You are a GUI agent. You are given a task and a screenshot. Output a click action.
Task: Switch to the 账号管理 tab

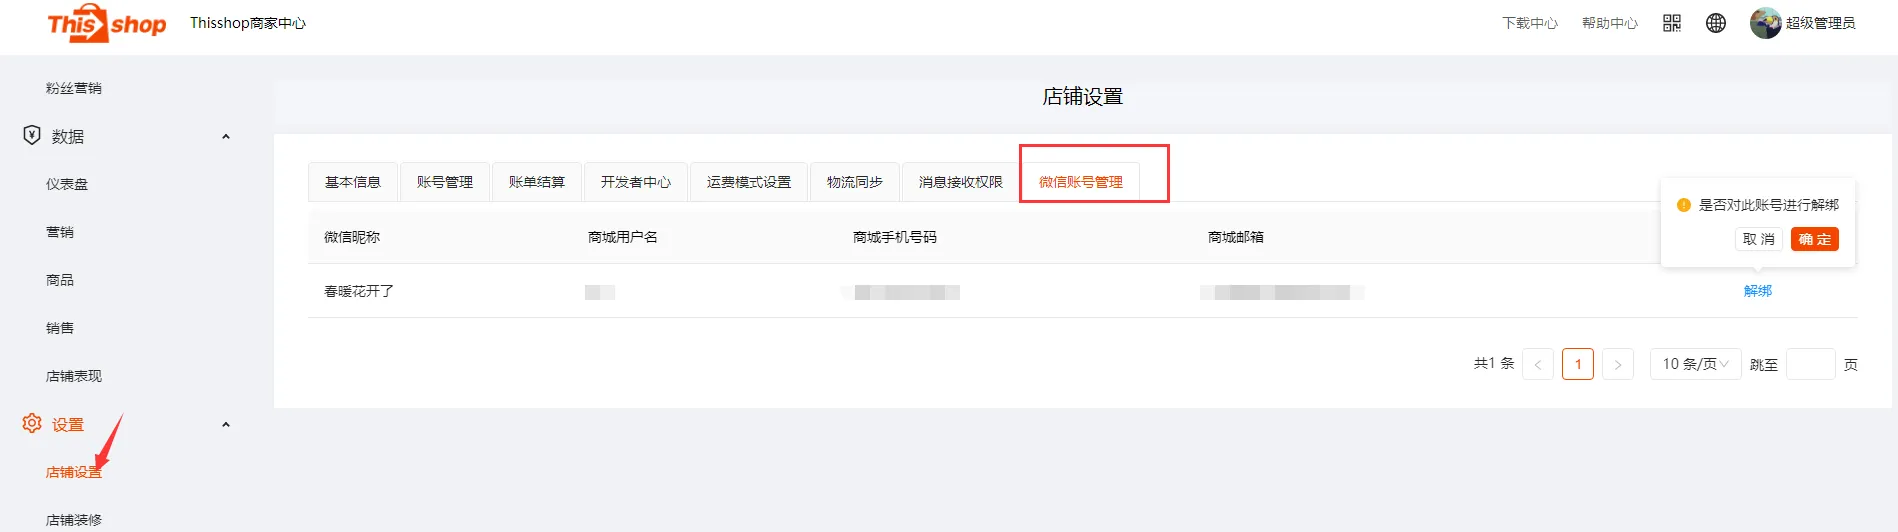coord(445,182)
